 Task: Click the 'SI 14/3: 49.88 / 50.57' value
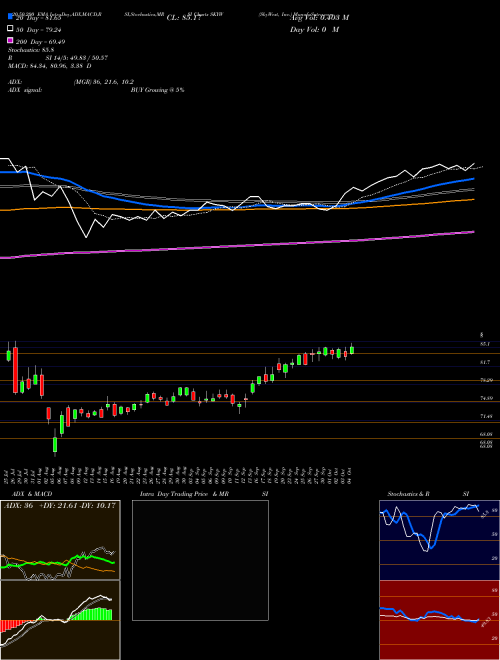[77, 58]
